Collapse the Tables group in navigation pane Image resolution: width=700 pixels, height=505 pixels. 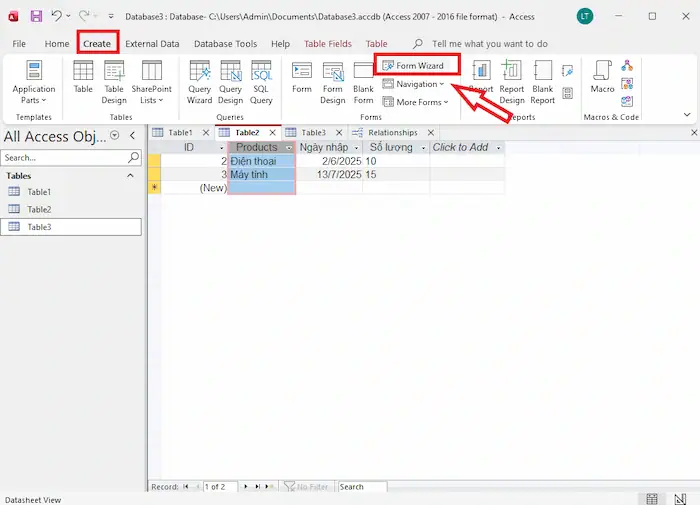coord(130,175)
